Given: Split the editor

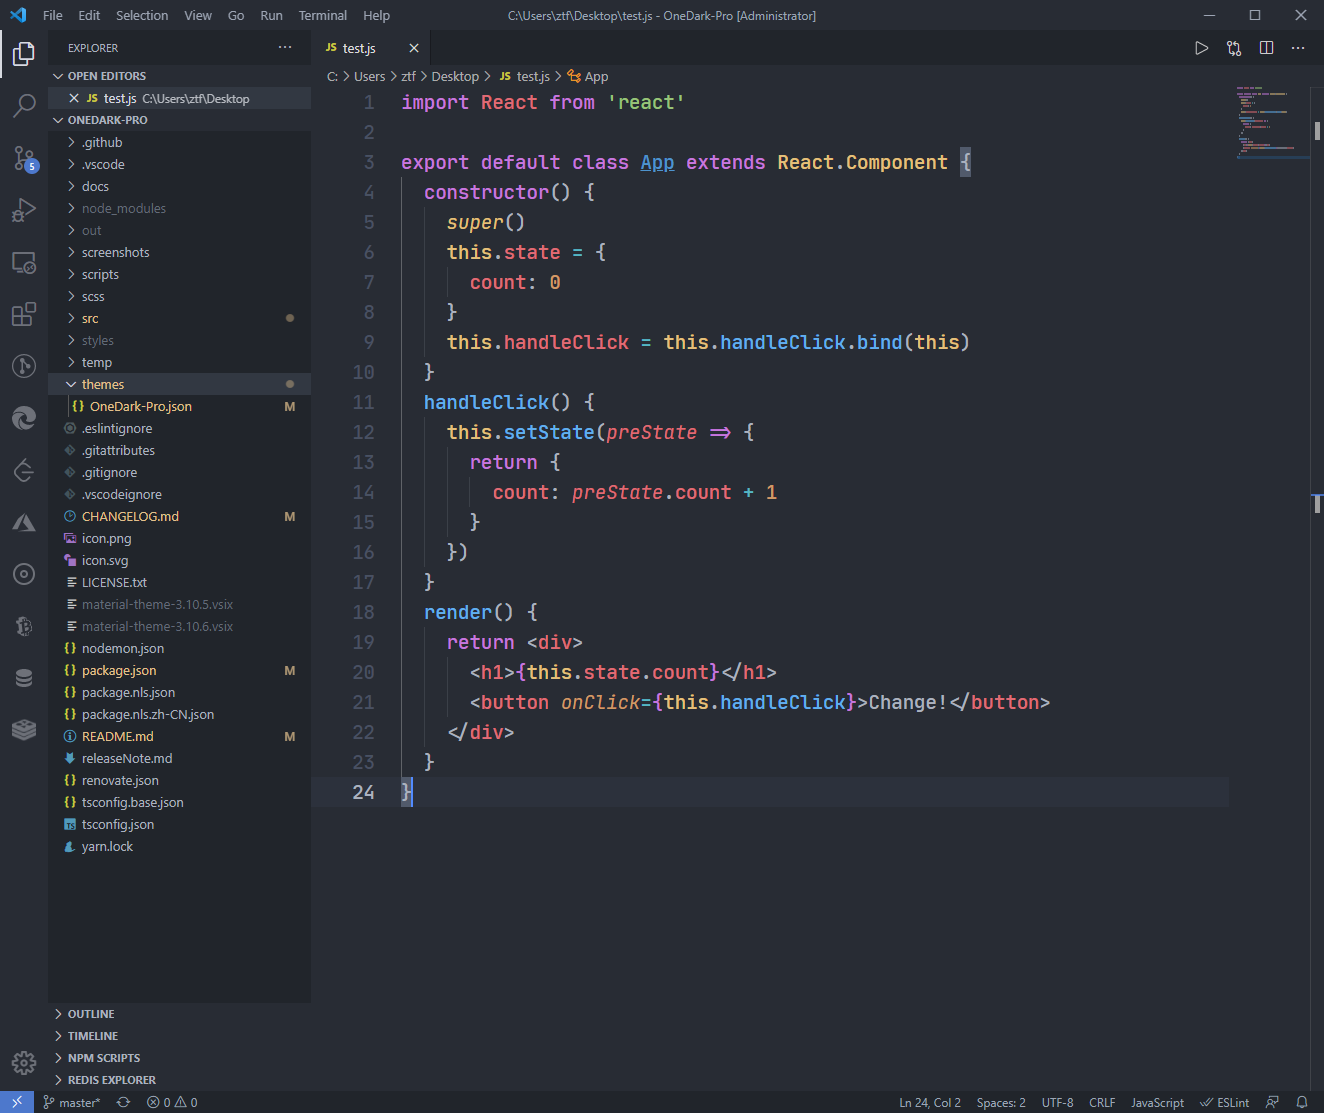Looking at the screenshot, I should click(x=1266, y=47).
